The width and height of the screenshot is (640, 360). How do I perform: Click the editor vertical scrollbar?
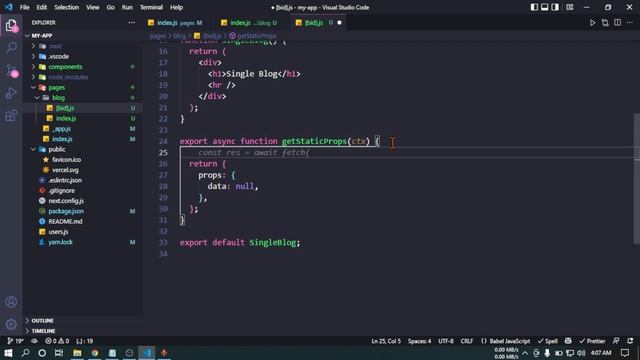coord(637,178)
